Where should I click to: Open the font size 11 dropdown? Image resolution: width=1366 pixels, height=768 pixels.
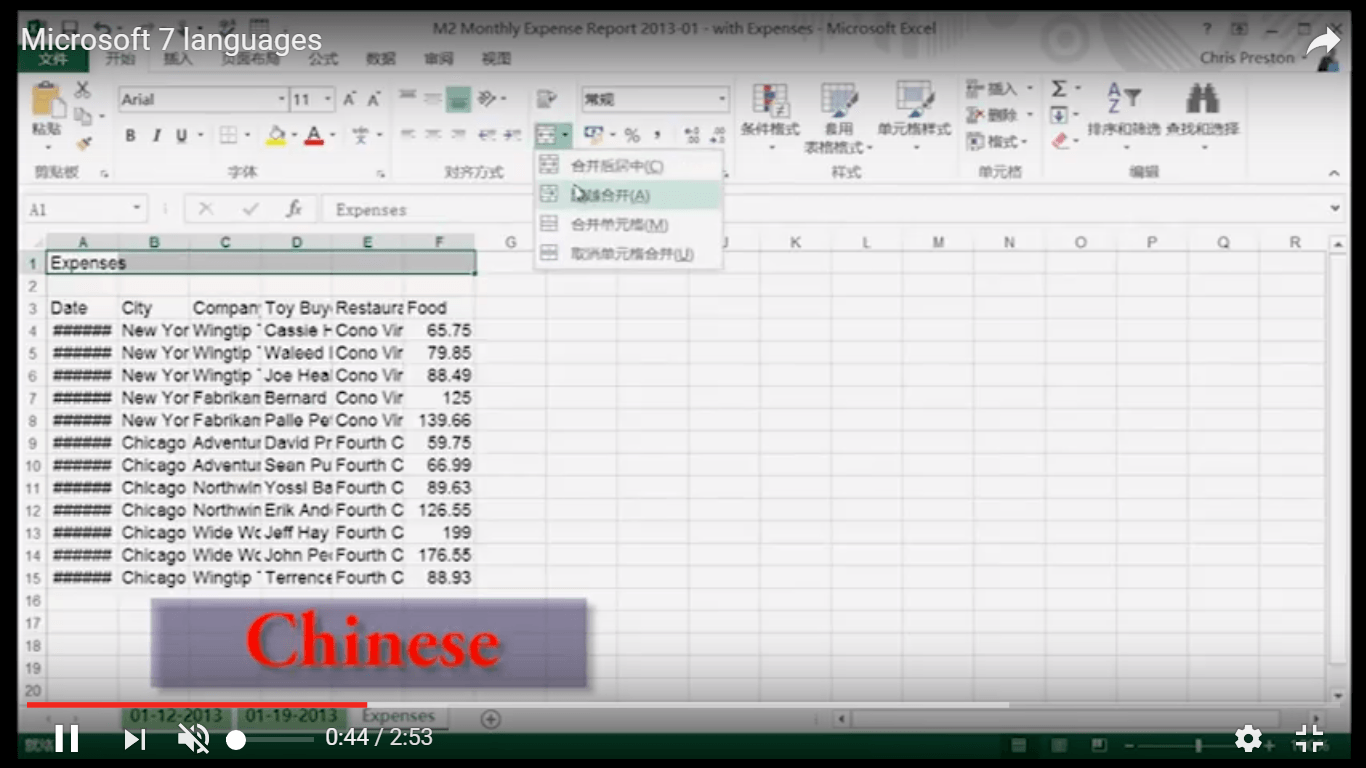point(328,100)
